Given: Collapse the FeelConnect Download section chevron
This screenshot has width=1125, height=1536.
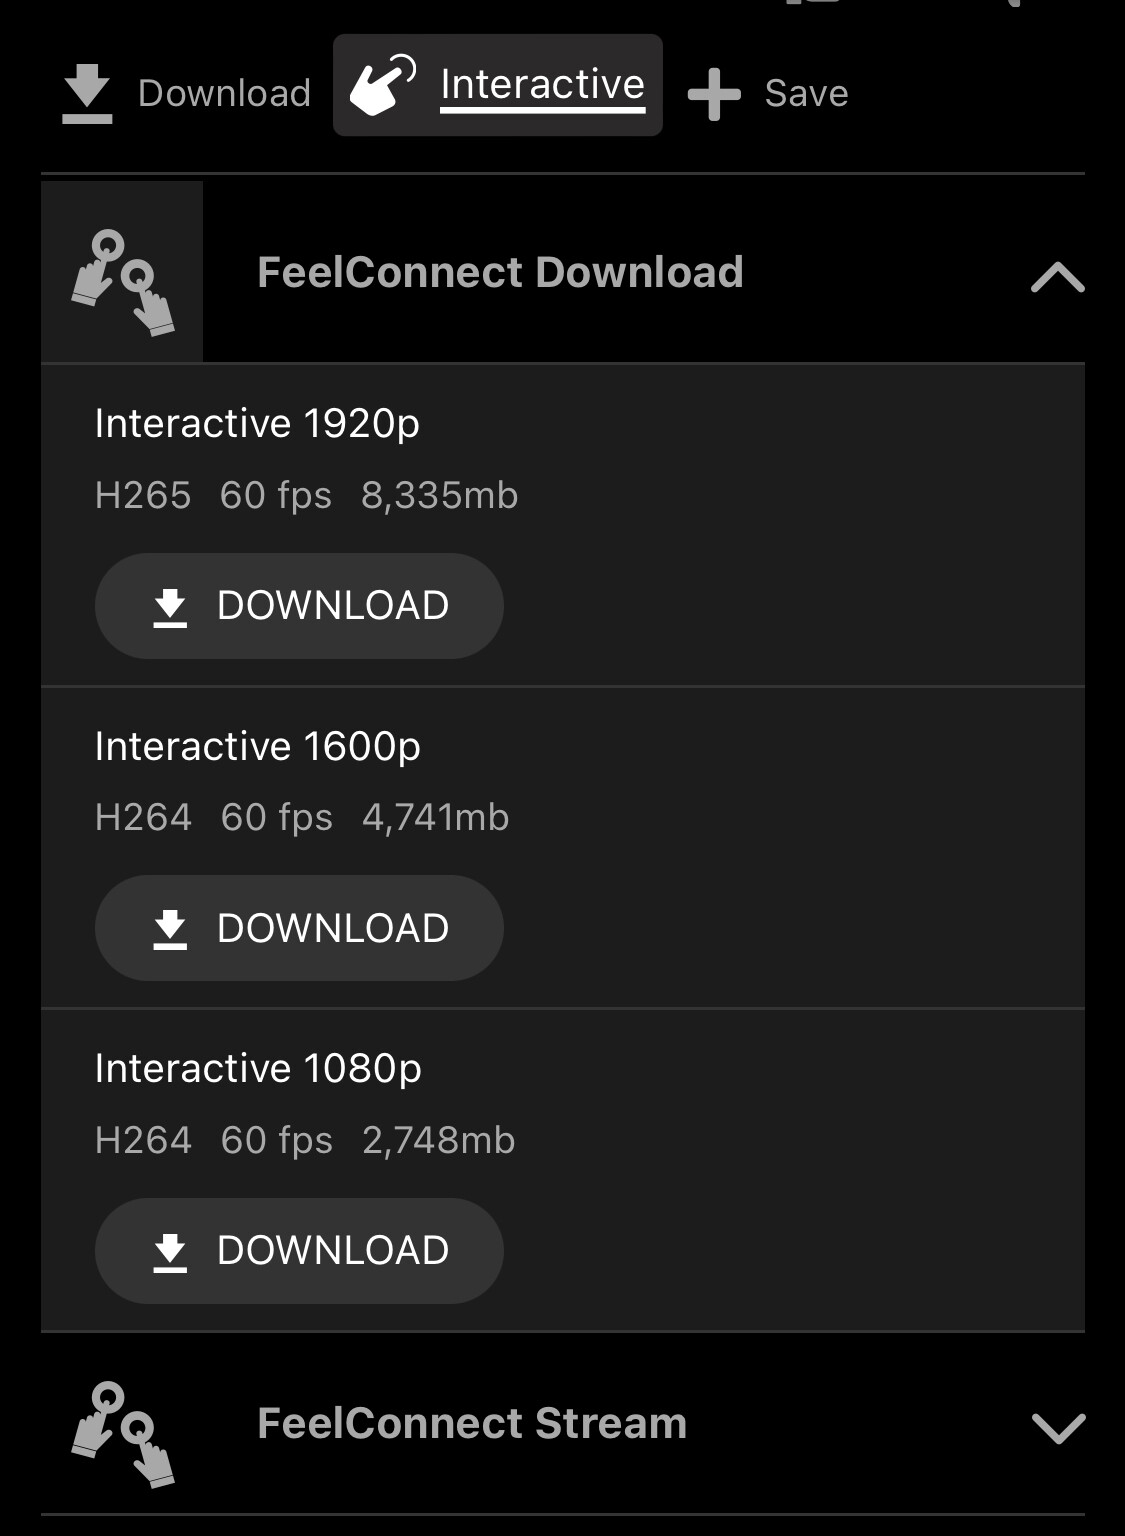Looking at the screenshot, I should pos(1057,276).
